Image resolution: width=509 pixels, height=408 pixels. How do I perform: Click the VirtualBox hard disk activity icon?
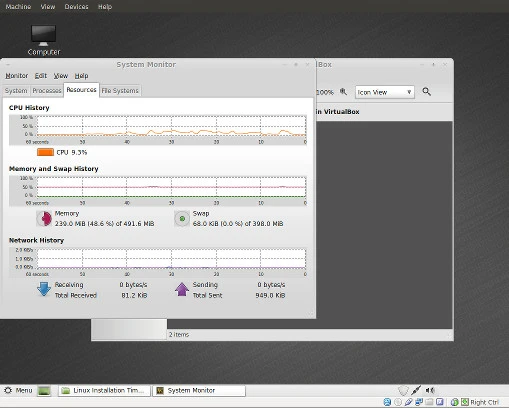pos(387,402)
